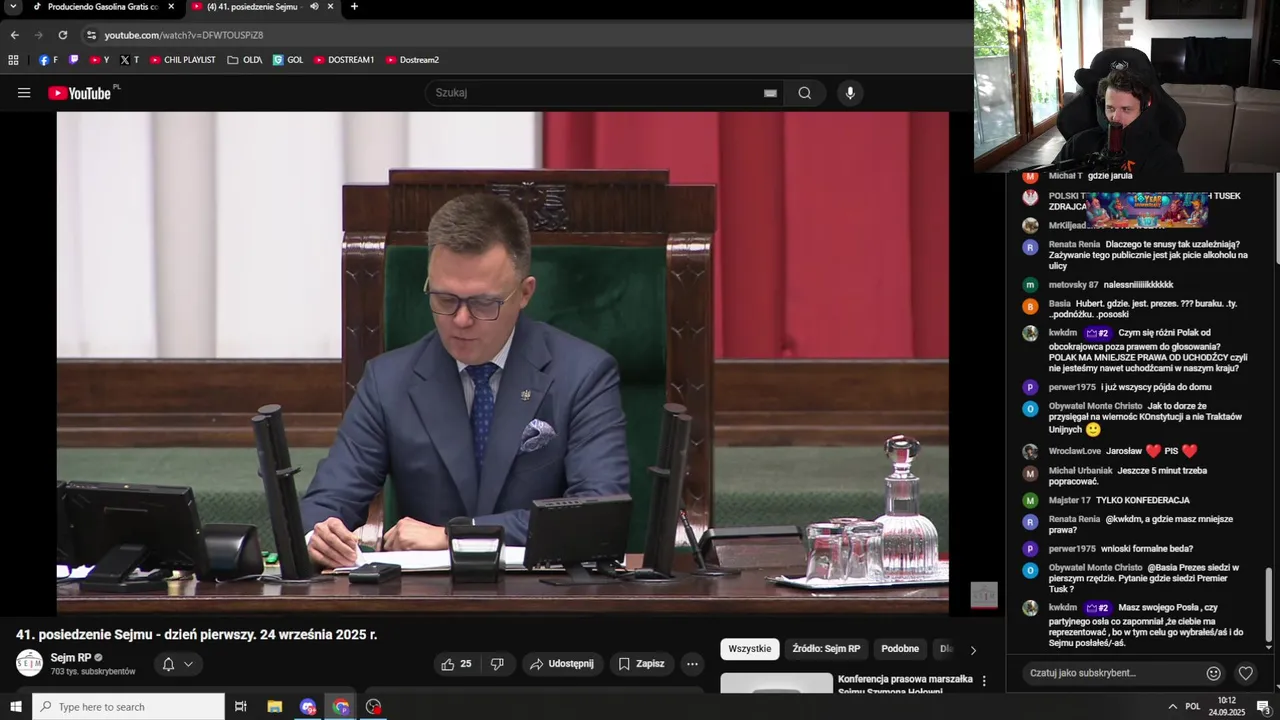
Task: Click the Windows taskbar search box
Action: [128, 707]
